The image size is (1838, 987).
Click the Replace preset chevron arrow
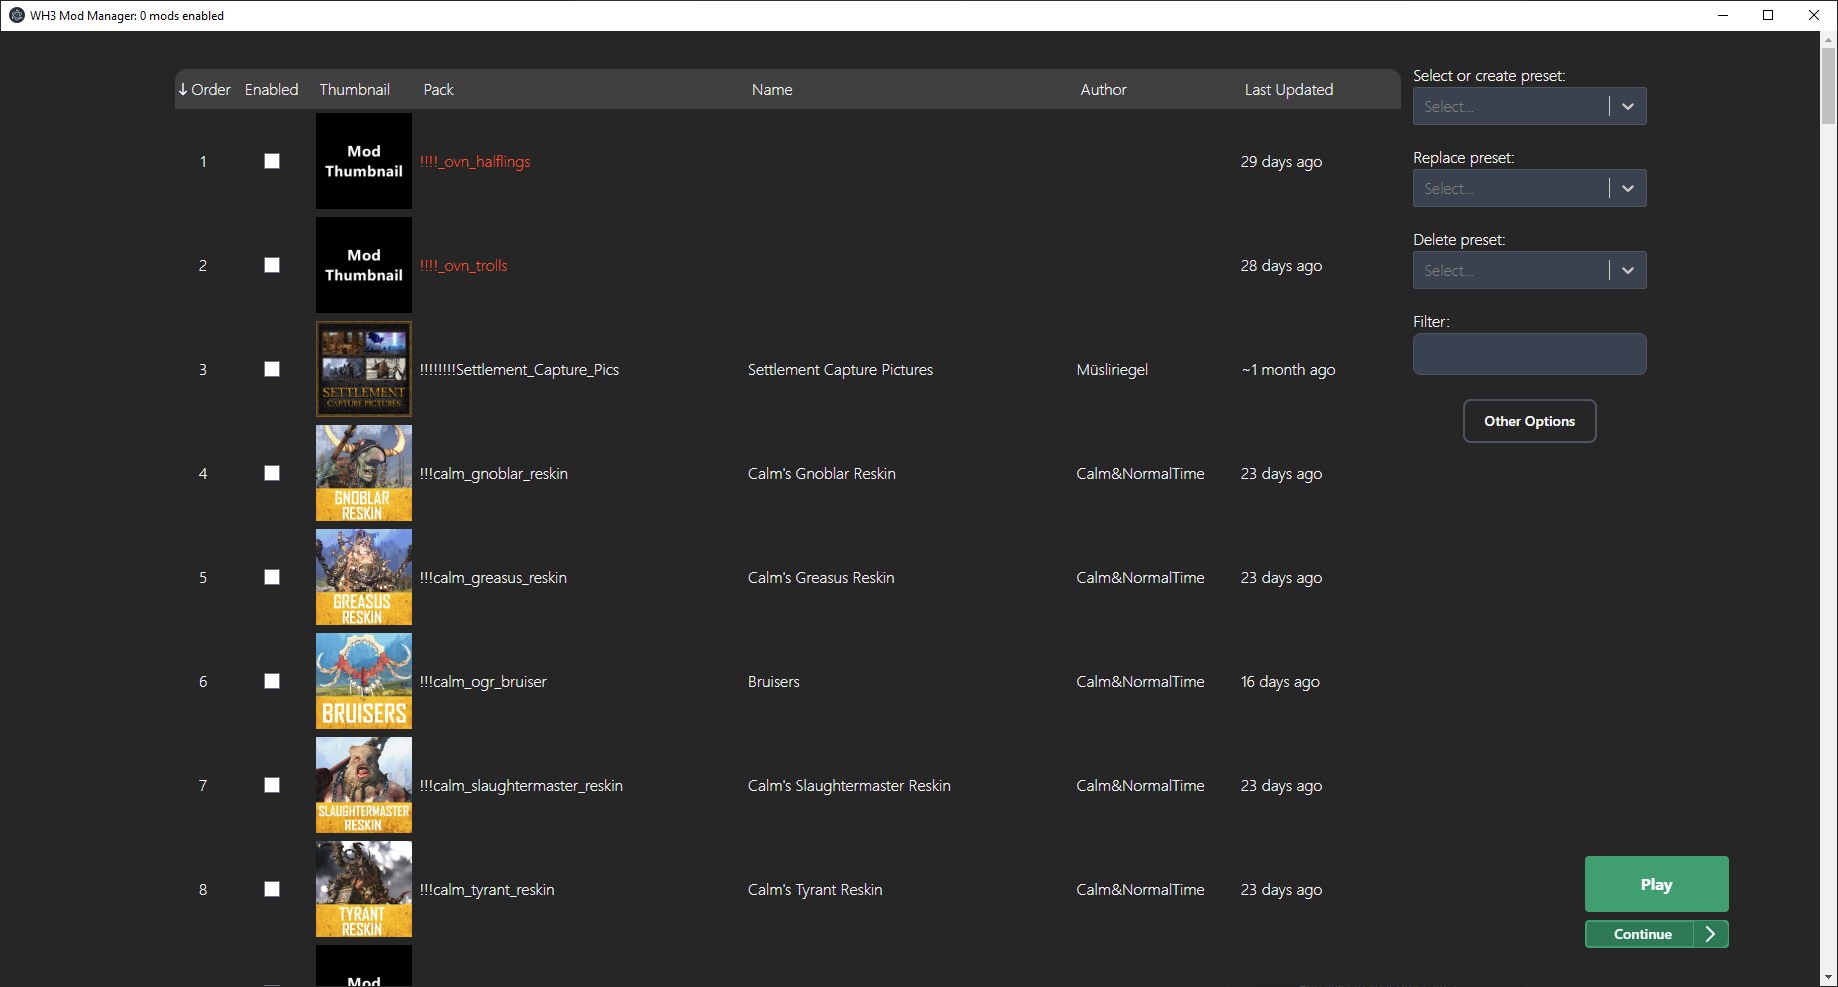pos(1628,188)
